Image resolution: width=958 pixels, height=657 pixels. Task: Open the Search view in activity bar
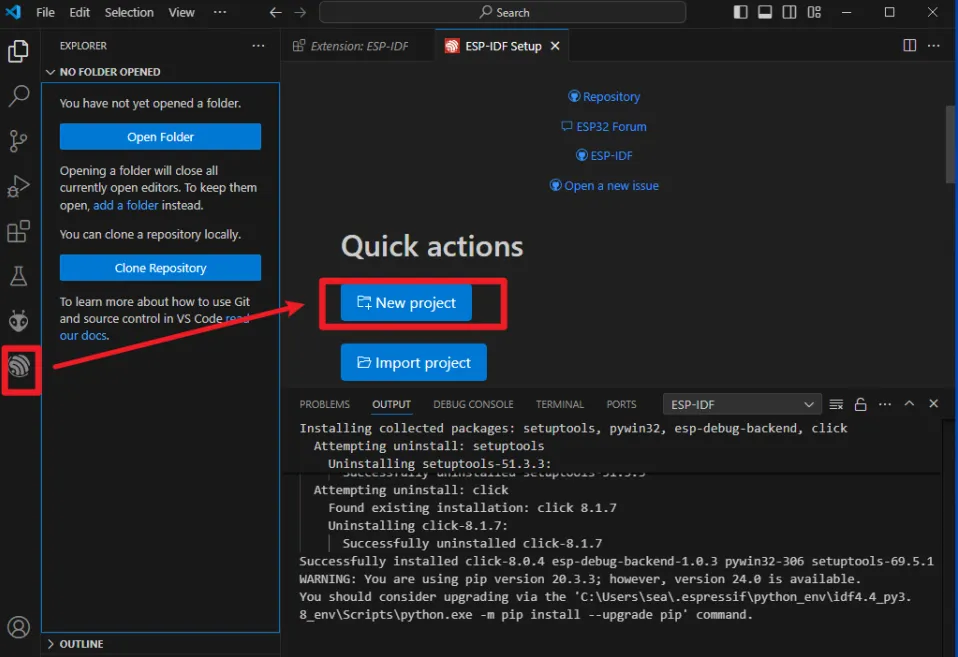(x=18, y=96)
